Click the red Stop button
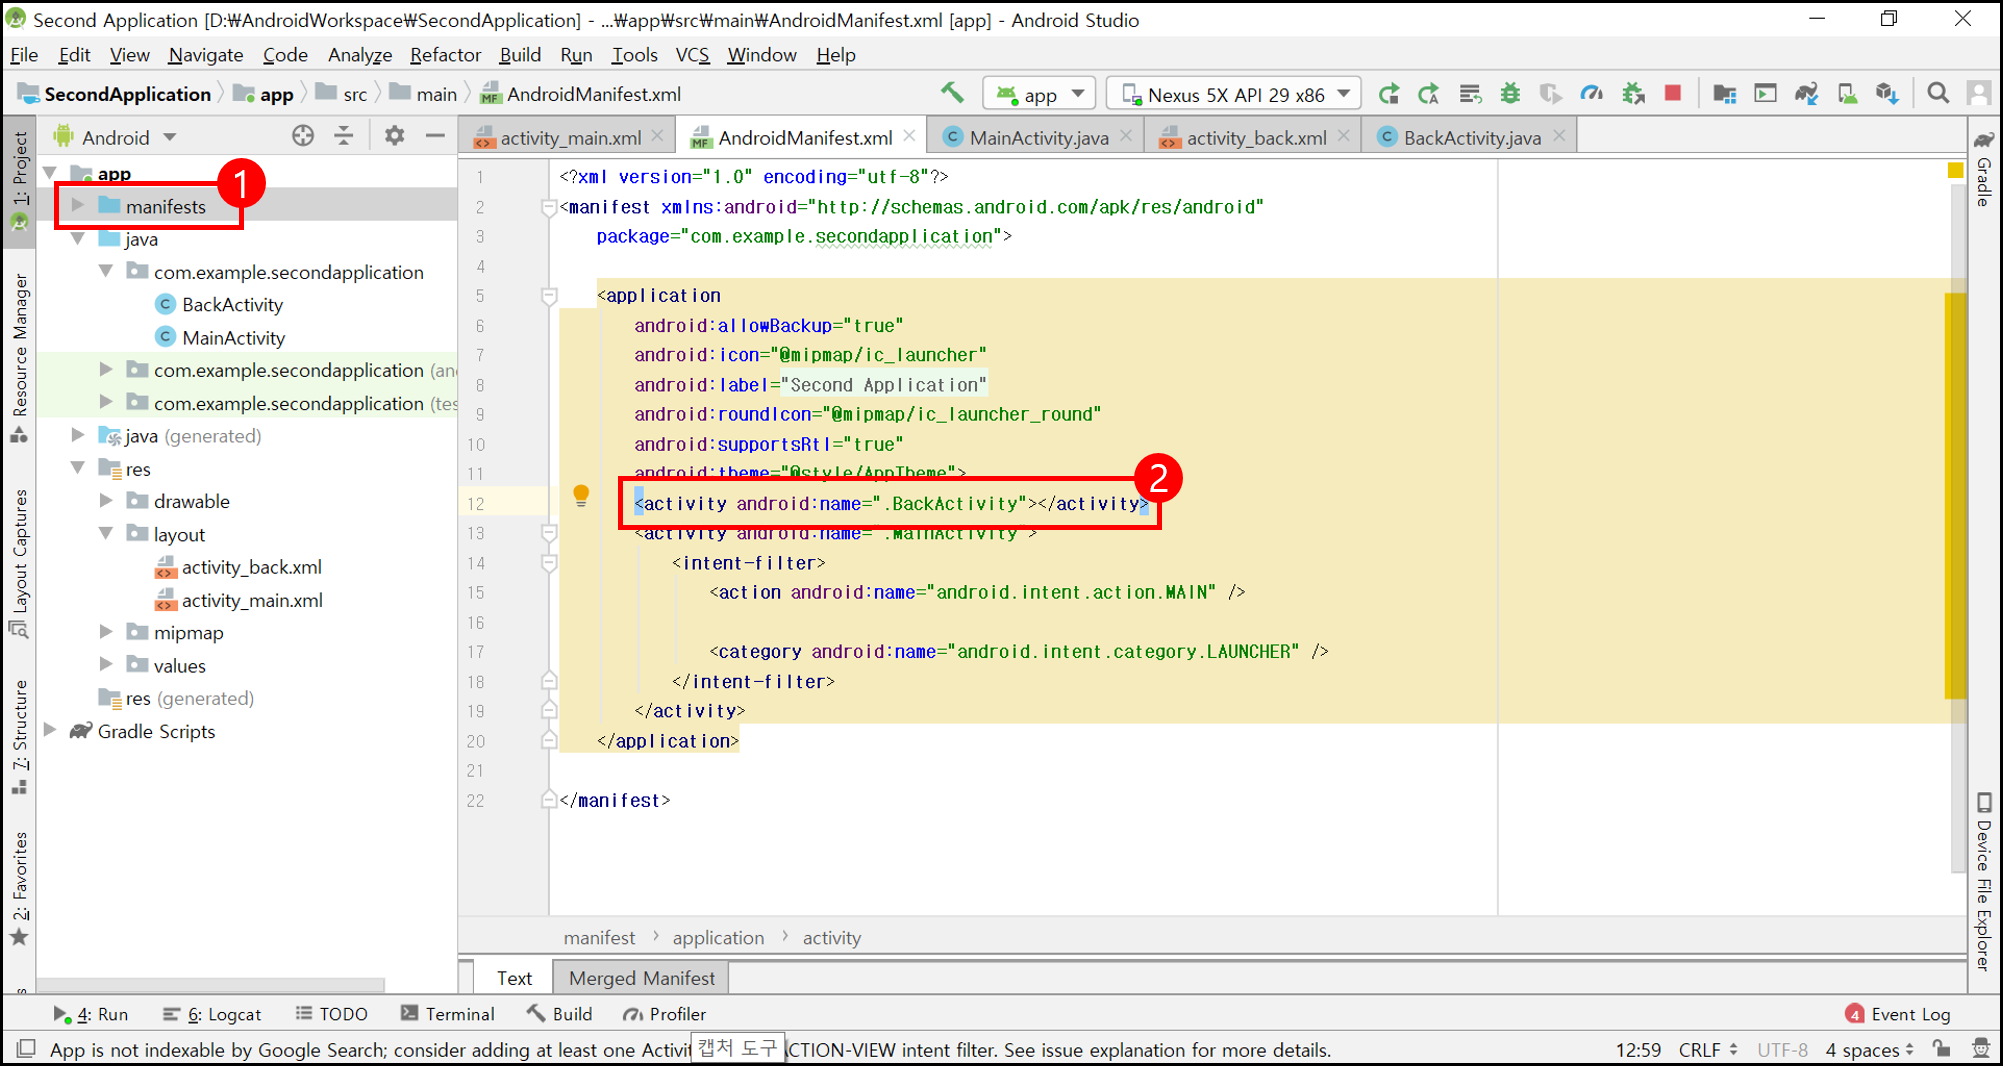 click(1673, 94)
